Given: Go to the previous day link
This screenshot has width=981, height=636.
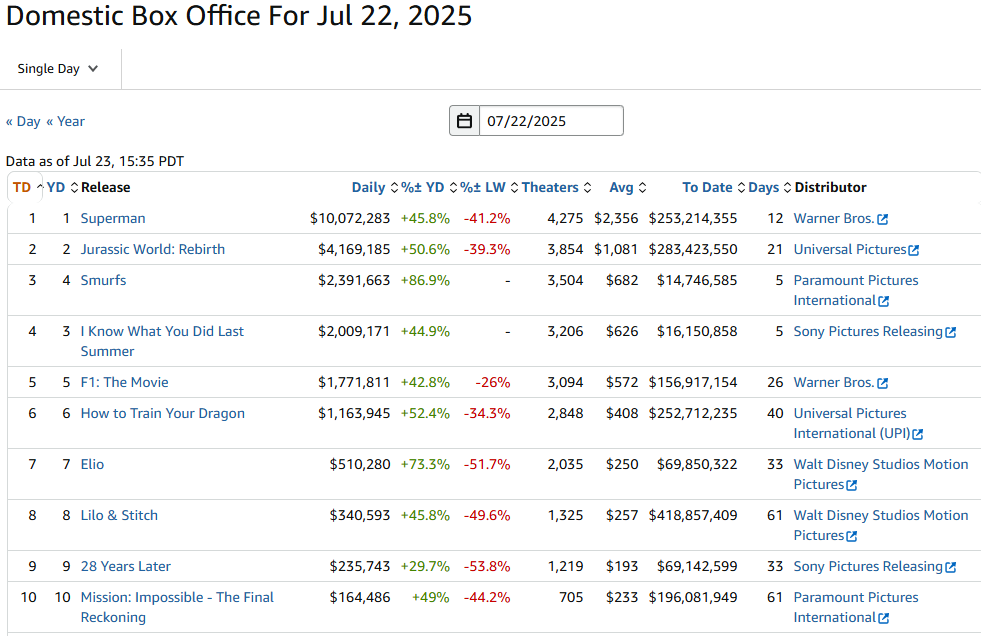Looking at the screenshot, I should pyautogui.click(x=23, y=121).
